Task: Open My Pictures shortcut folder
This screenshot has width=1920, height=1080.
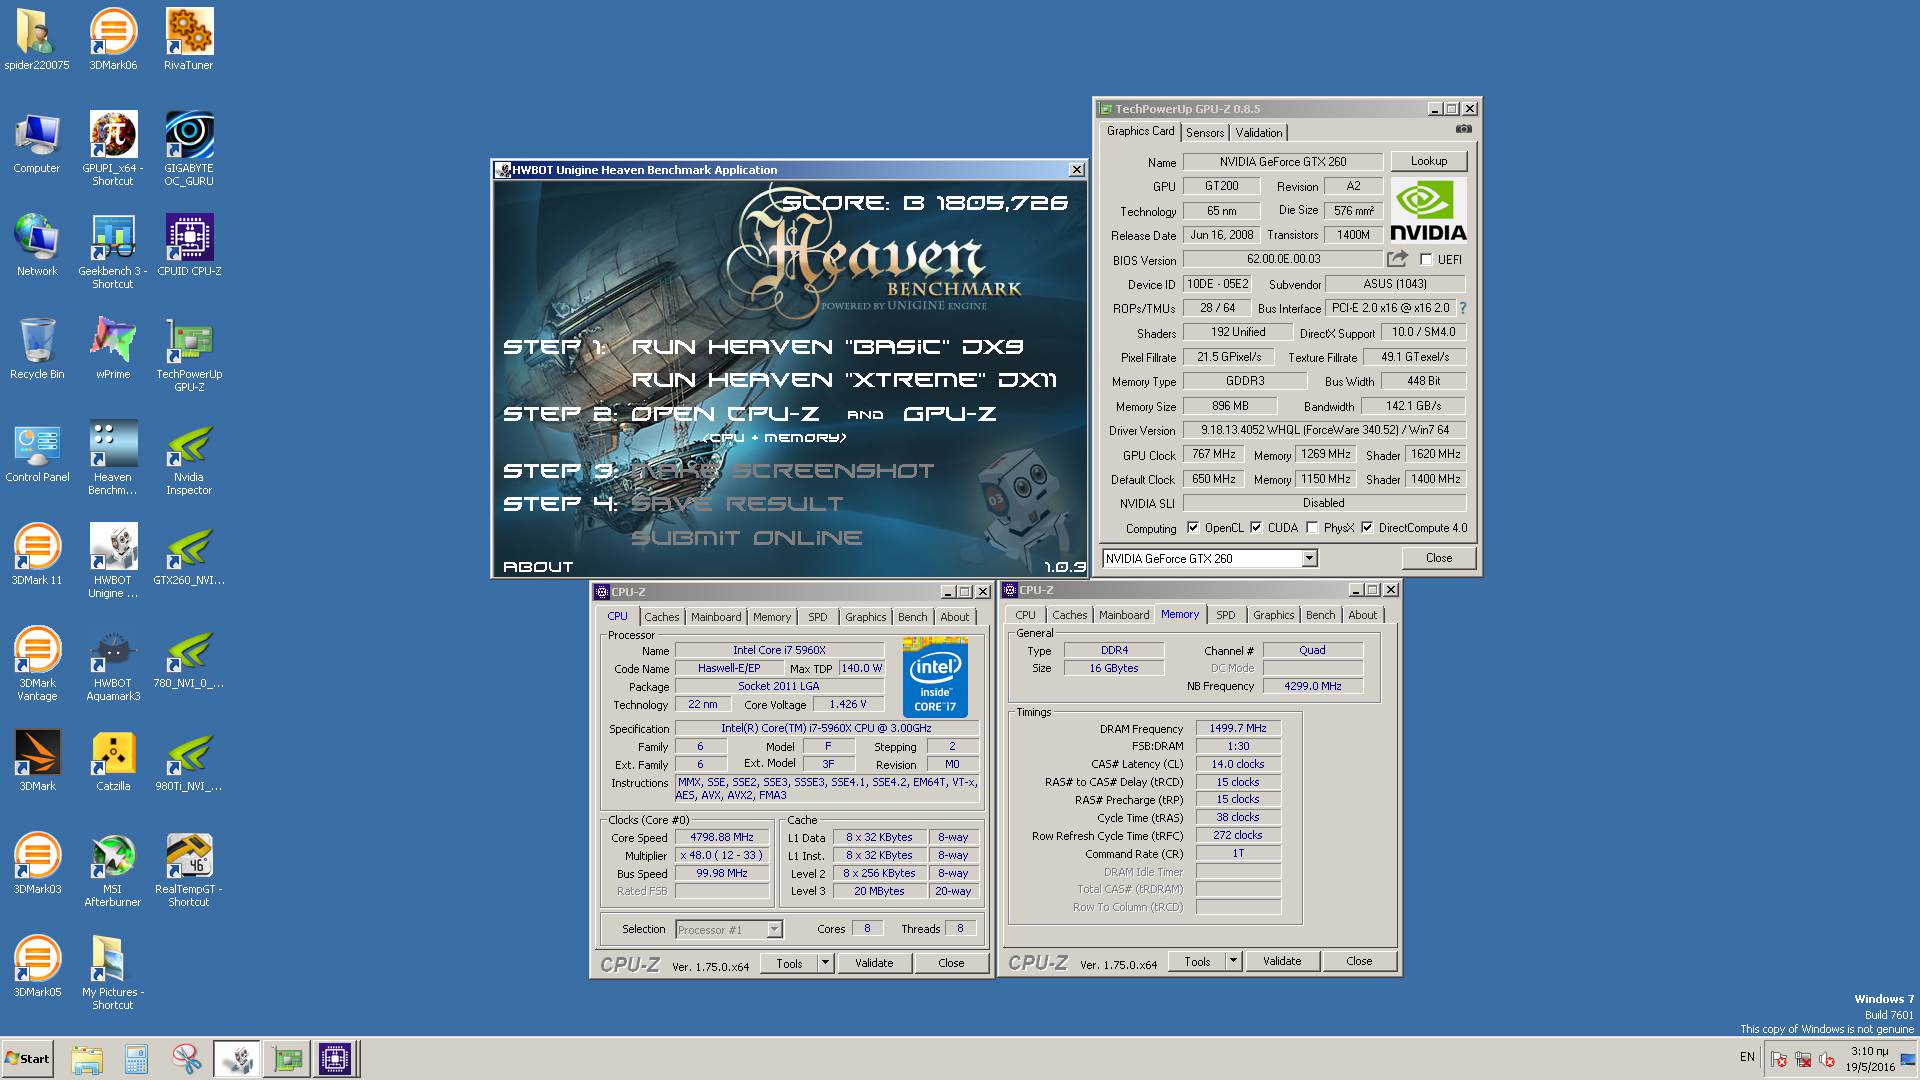Action: tap(113, 973)
